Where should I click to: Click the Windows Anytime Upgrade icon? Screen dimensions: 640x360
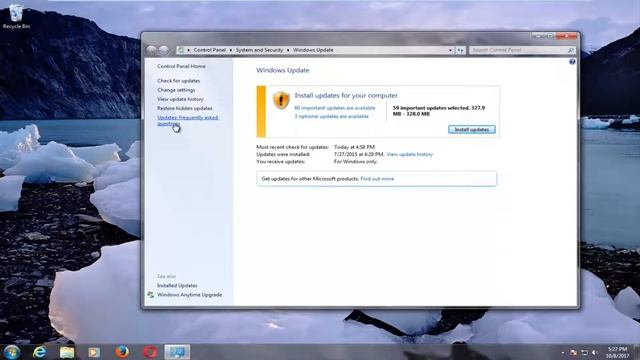[x=151, y=295]
